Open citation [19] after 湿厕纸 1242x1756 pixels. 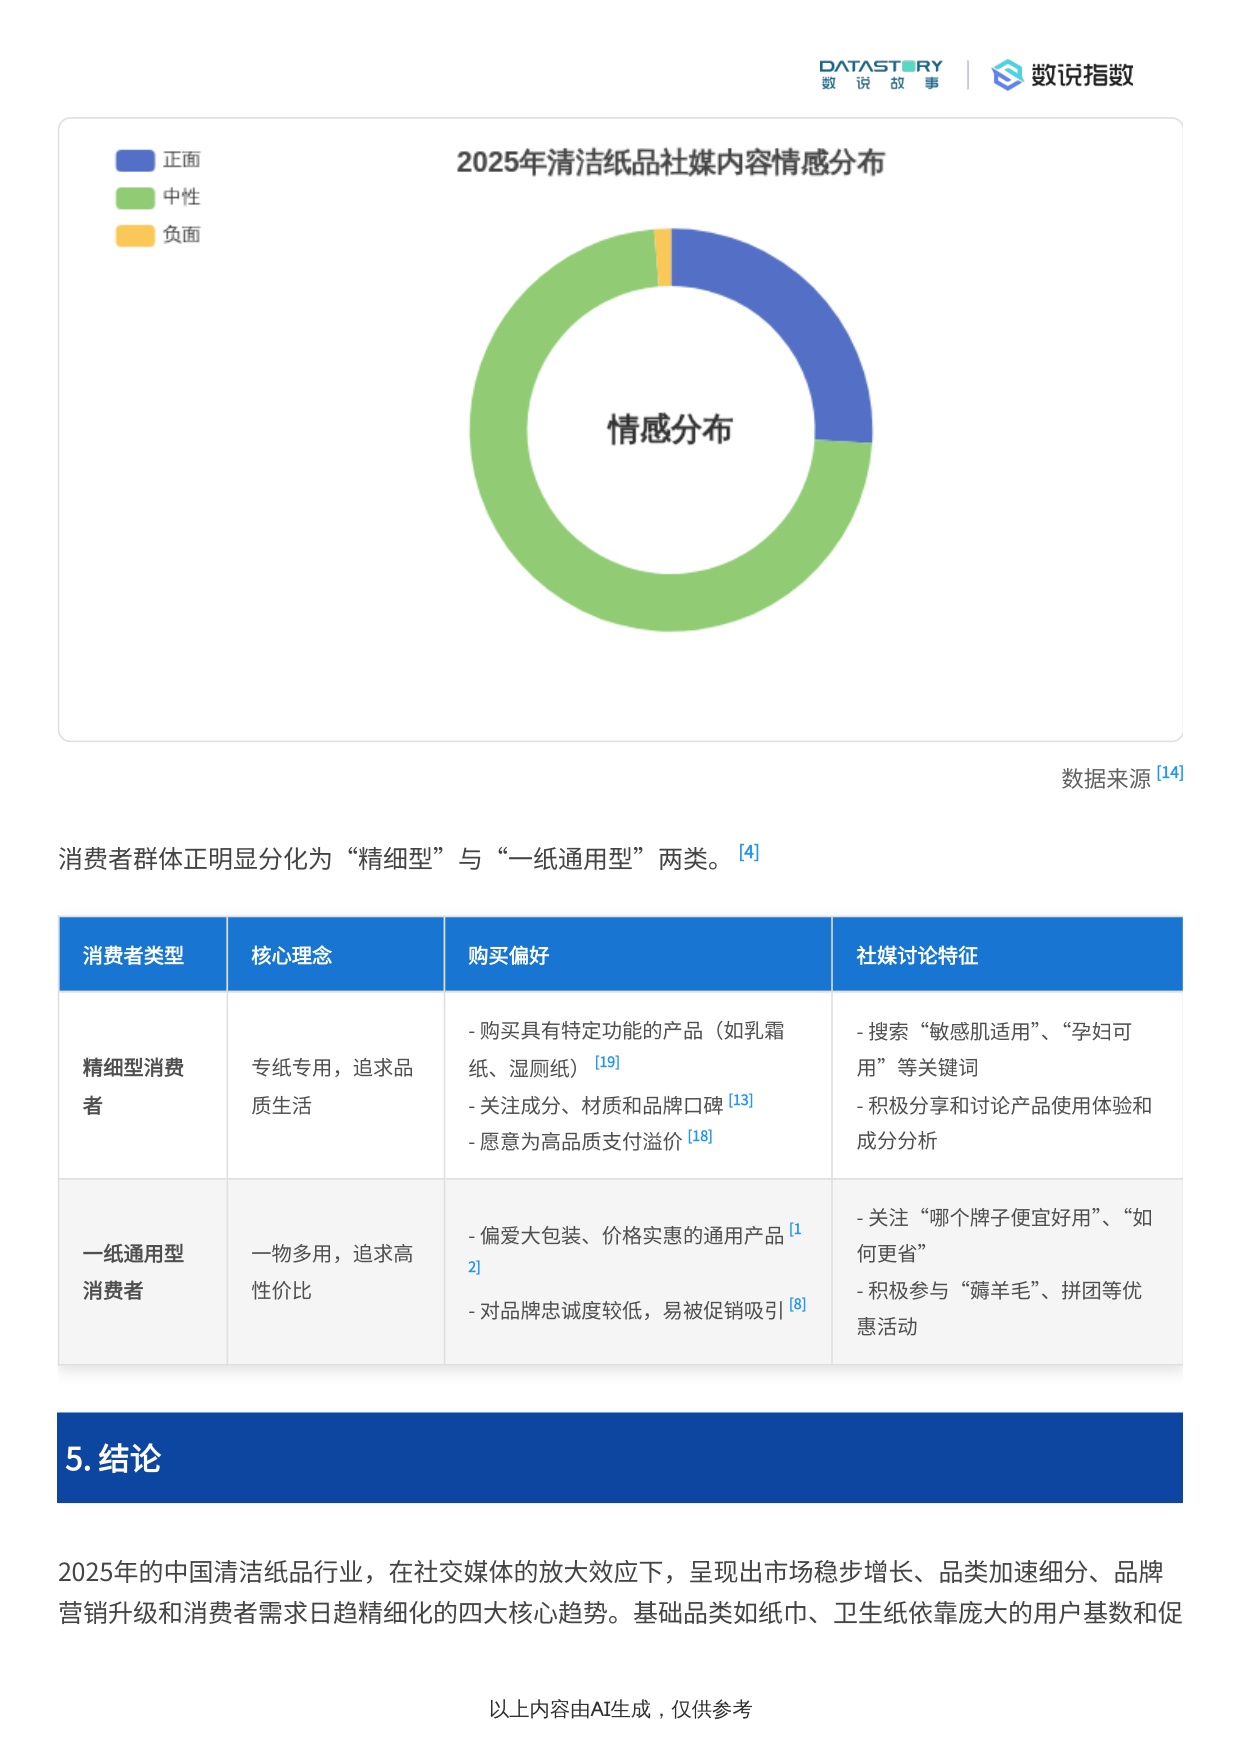607,1062
